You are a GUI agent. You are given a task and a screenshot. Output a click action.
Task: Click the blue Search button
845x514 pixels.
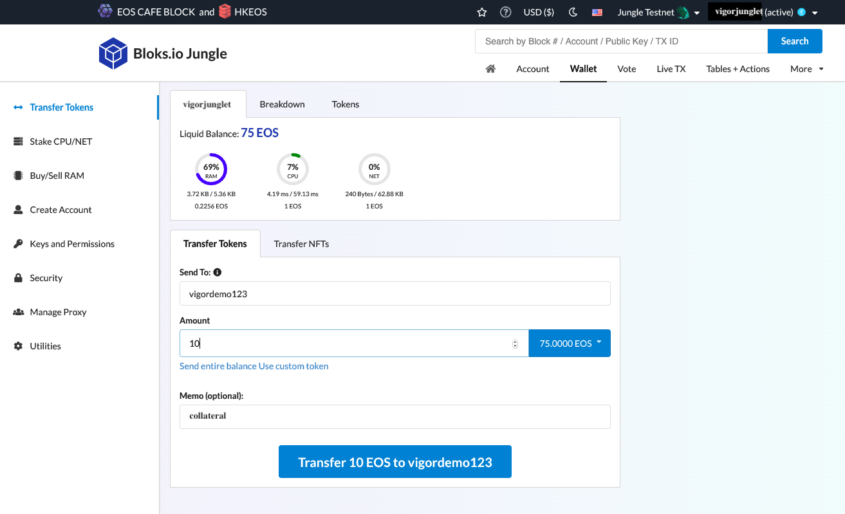click(x=794, y=41)
